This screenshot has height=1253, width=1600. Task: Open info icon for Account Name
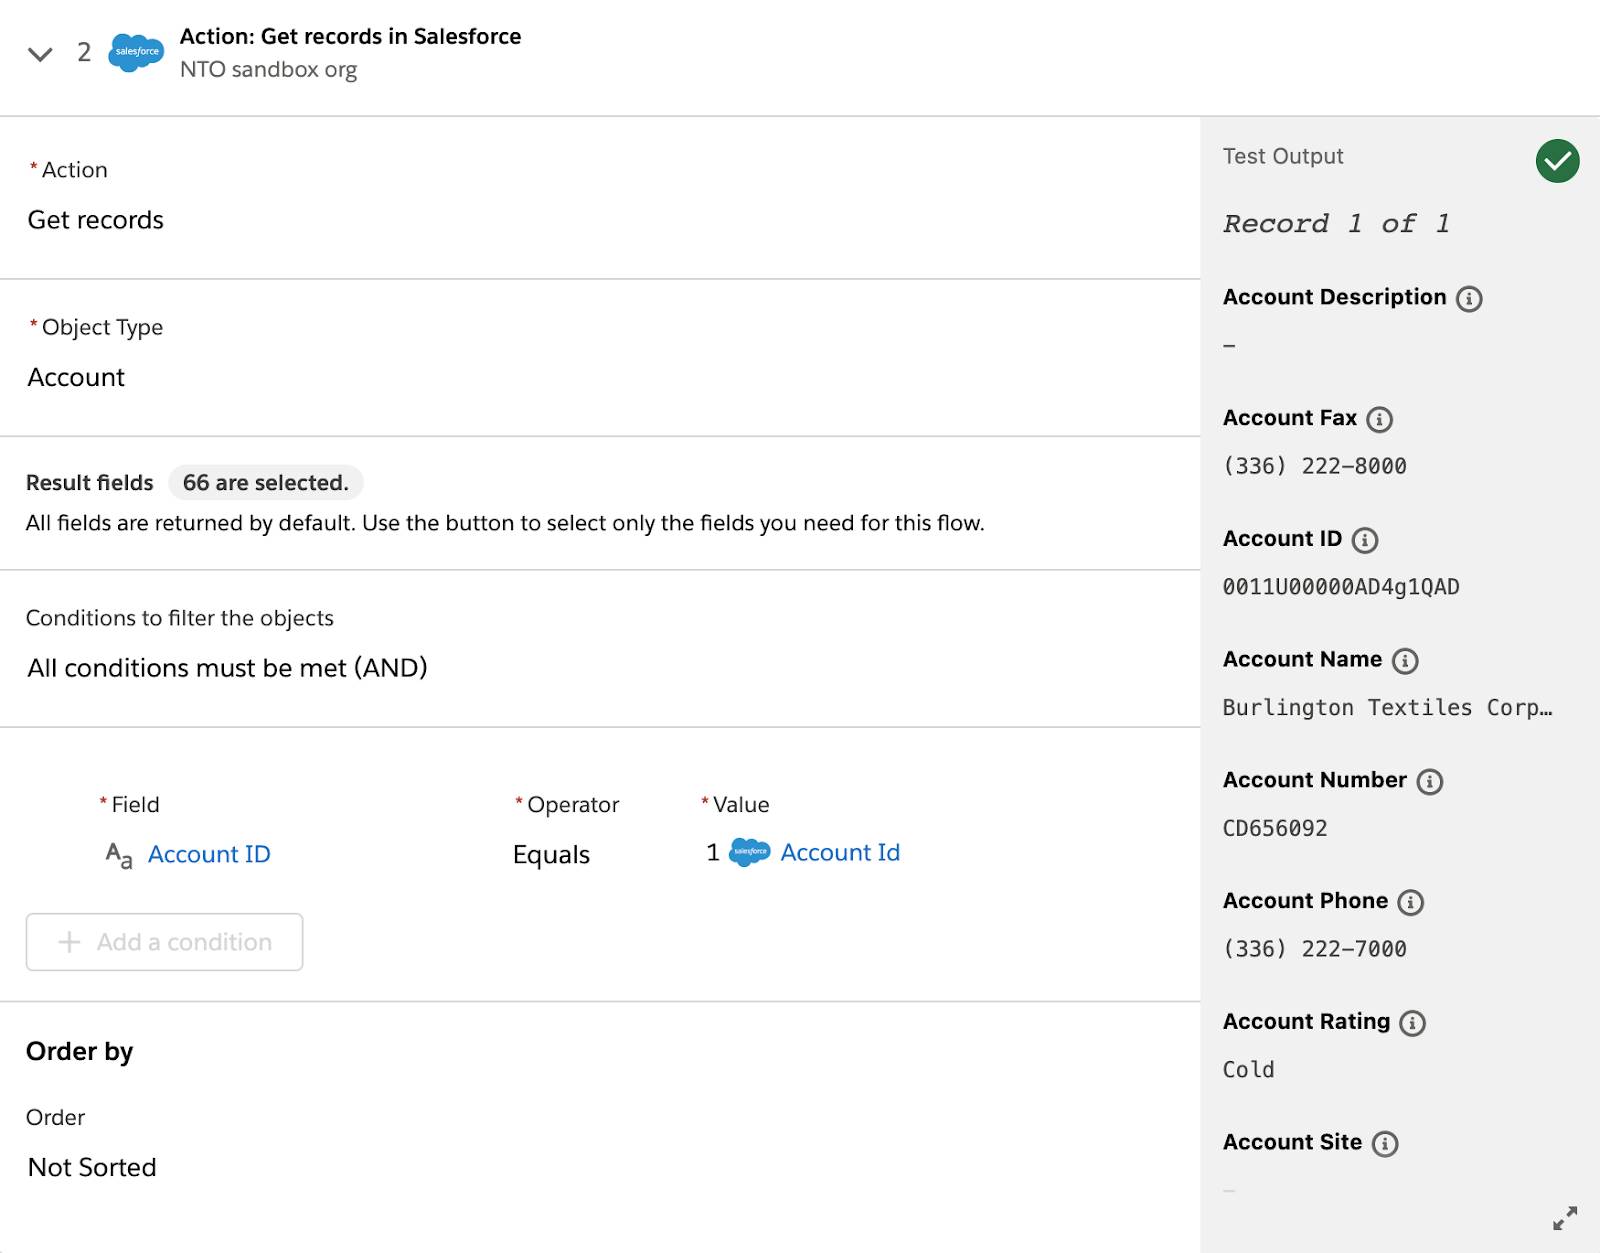point(1405,661)
